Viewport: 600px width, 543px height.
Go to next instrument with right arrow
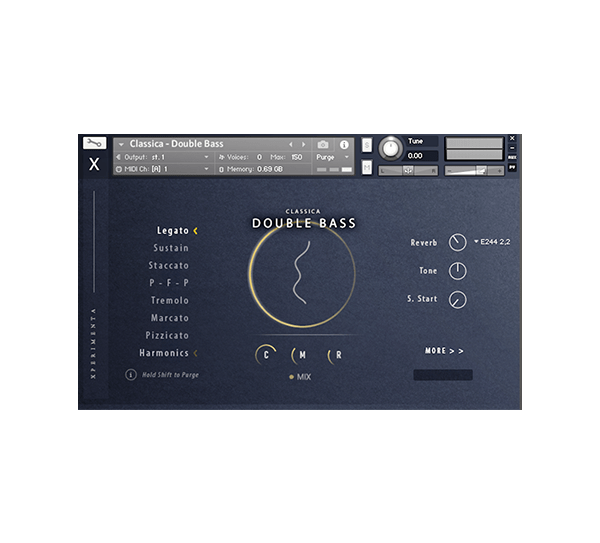[303, 144]
